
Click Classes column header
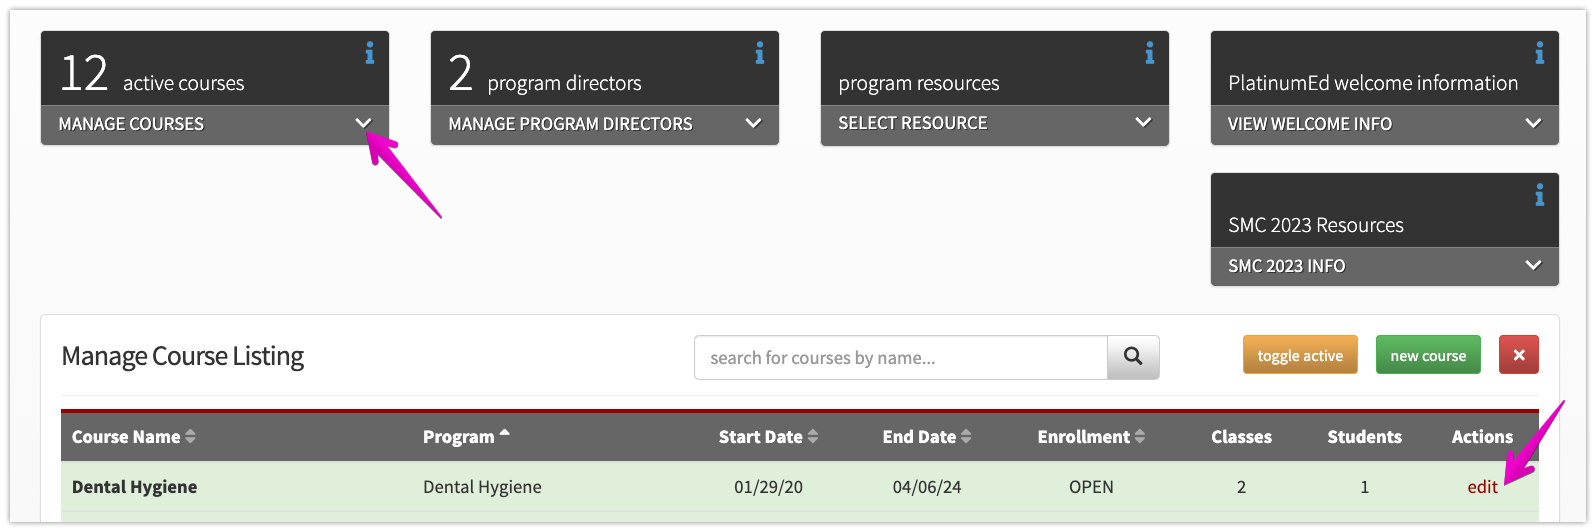(1241, 437)
